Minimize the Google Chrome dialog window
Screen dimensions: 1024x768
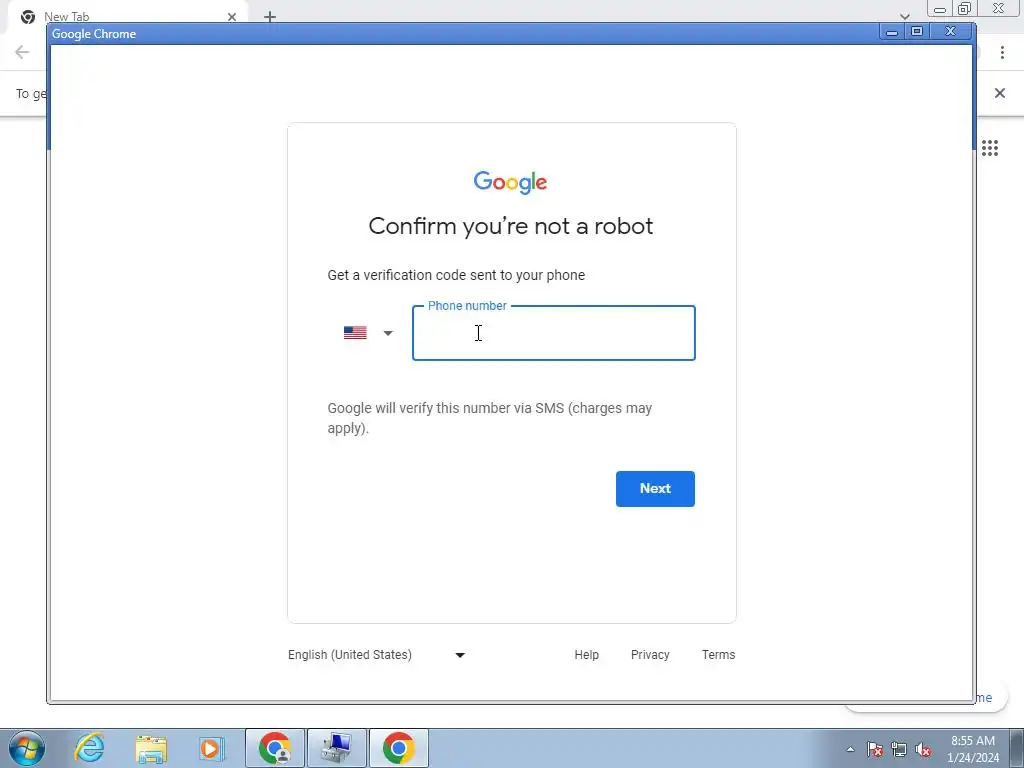click(x=891, y=31)
